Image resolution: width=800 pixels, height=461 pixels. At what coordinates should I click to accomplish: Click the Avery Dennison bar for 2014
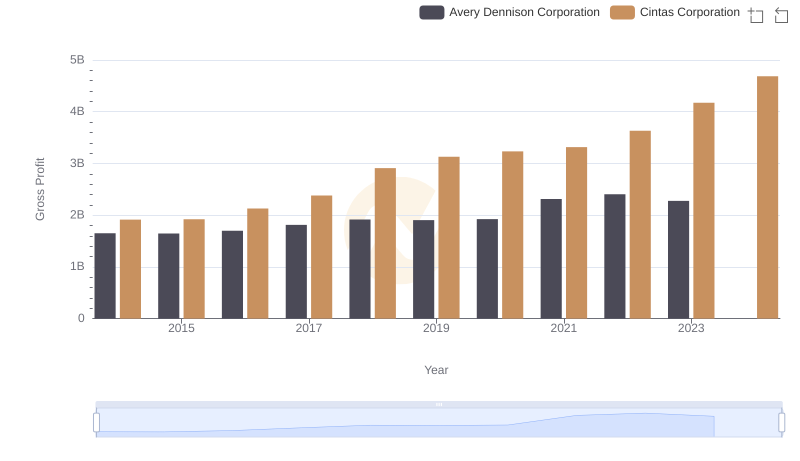click(105, 276)
